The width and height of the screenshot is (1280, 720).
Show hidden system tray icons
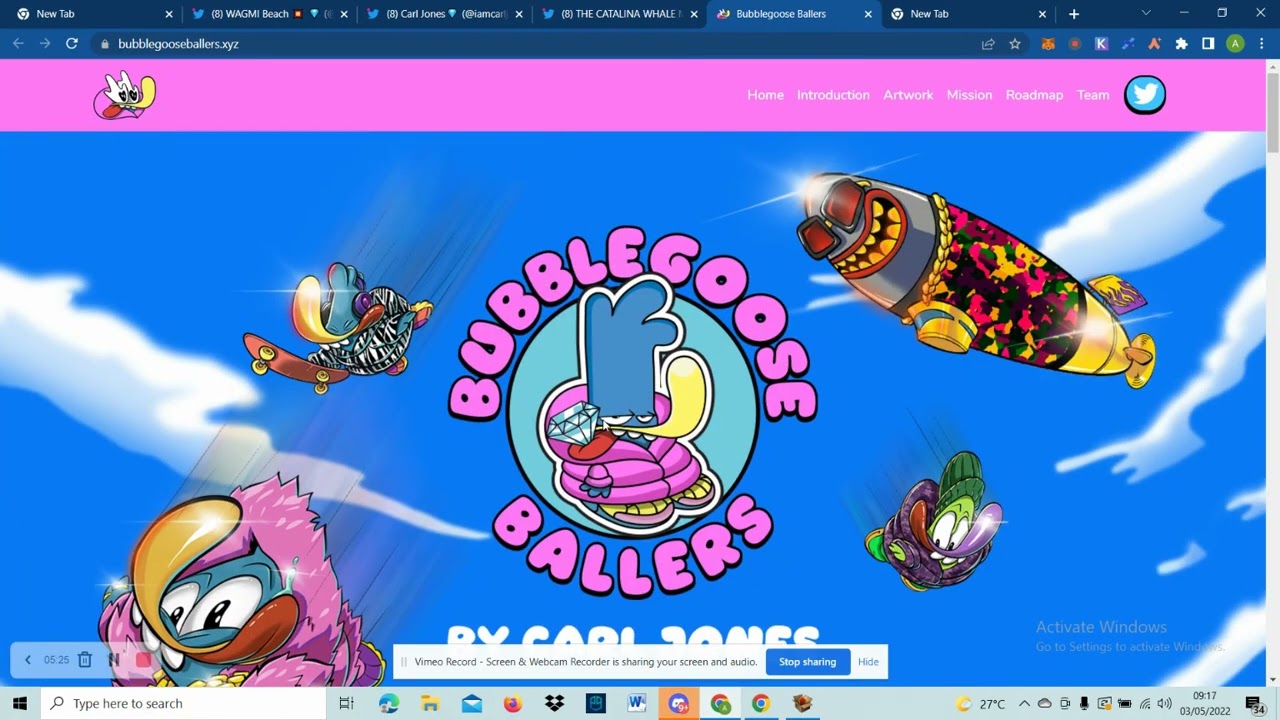1024,703
